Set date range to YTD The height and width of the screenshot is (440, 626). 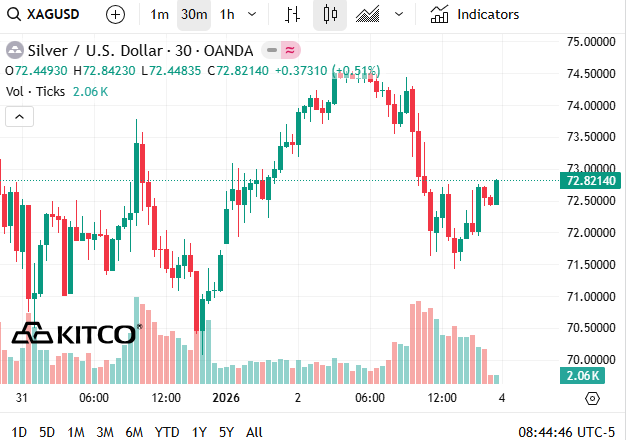pyautogui.click(x=168, y=432)
